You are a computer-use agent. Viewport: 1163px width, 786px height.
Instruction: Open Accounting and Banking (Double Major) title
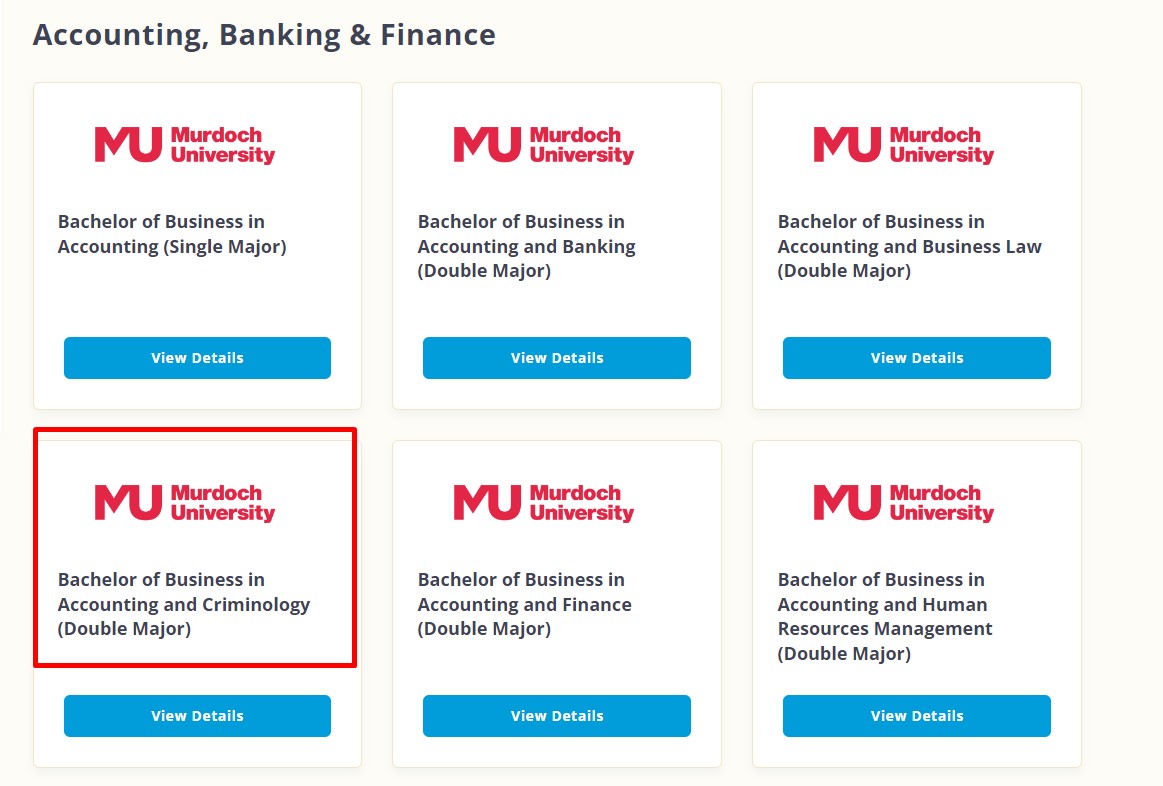(x=527, y=246)
